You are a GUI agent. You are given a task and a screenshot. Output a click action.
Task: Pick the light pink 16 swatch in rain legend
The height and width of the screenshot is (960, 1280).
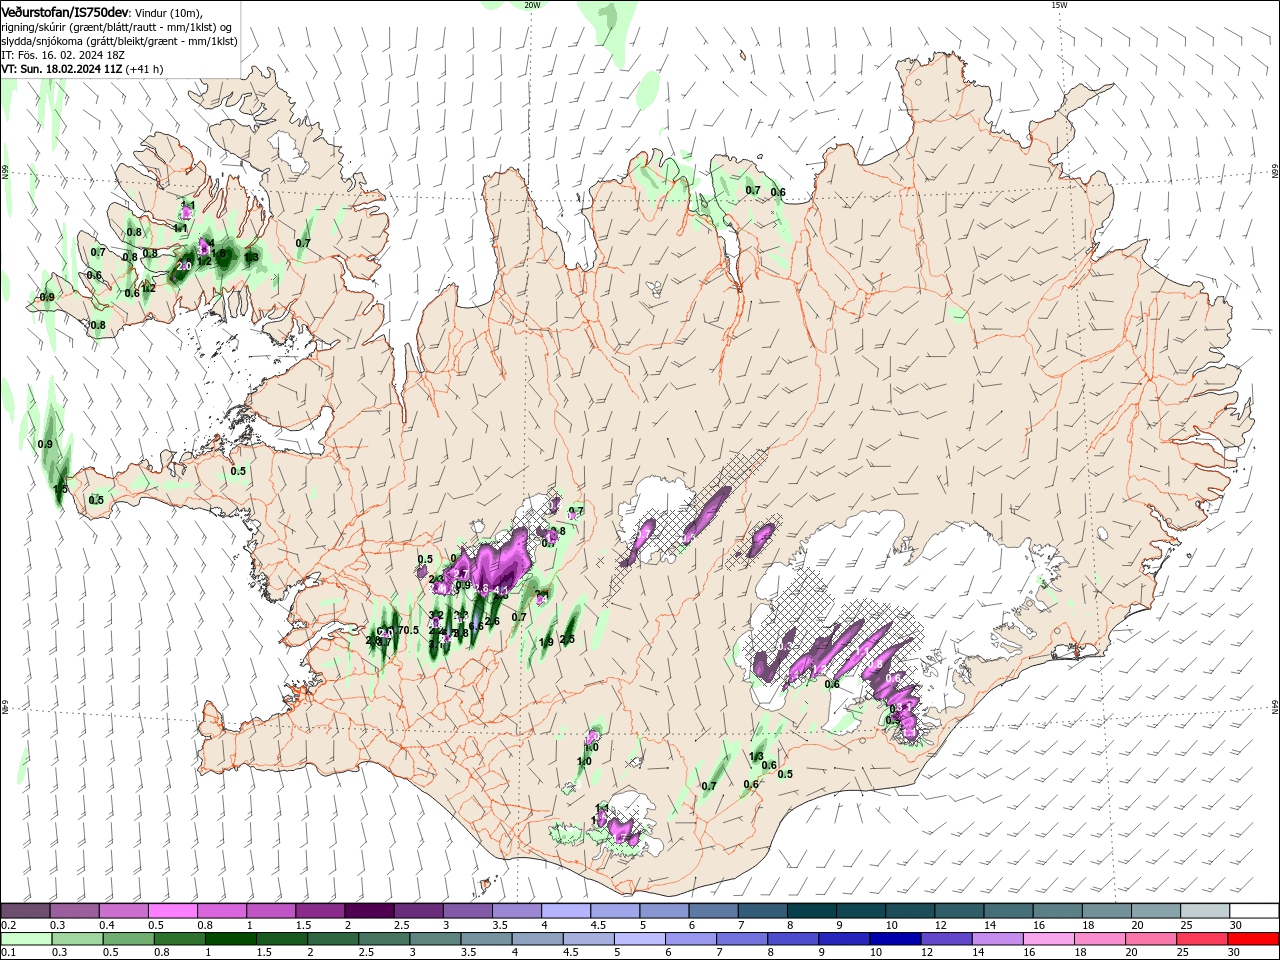[1049, 939]
